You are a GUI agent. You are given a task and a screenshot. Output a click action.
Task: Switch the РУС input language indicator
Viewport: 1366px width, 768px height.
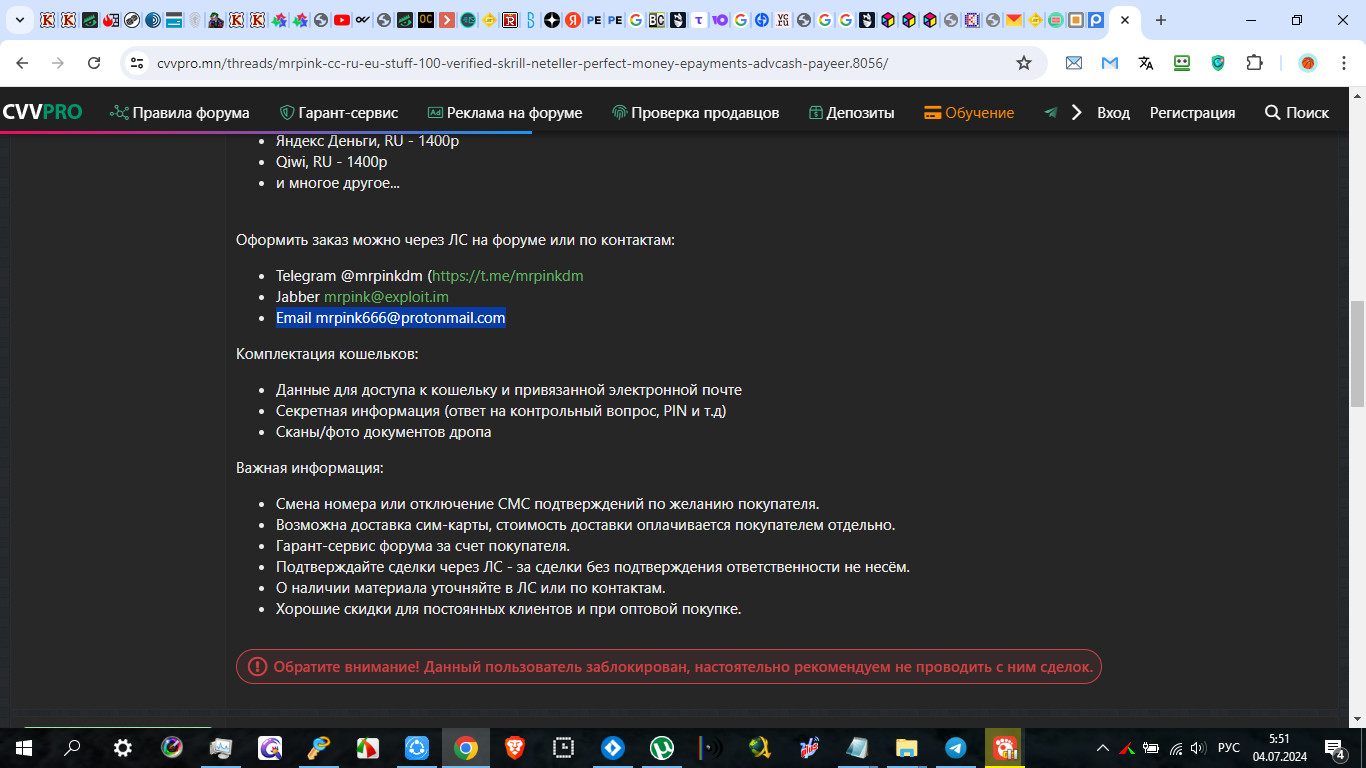1229,748
